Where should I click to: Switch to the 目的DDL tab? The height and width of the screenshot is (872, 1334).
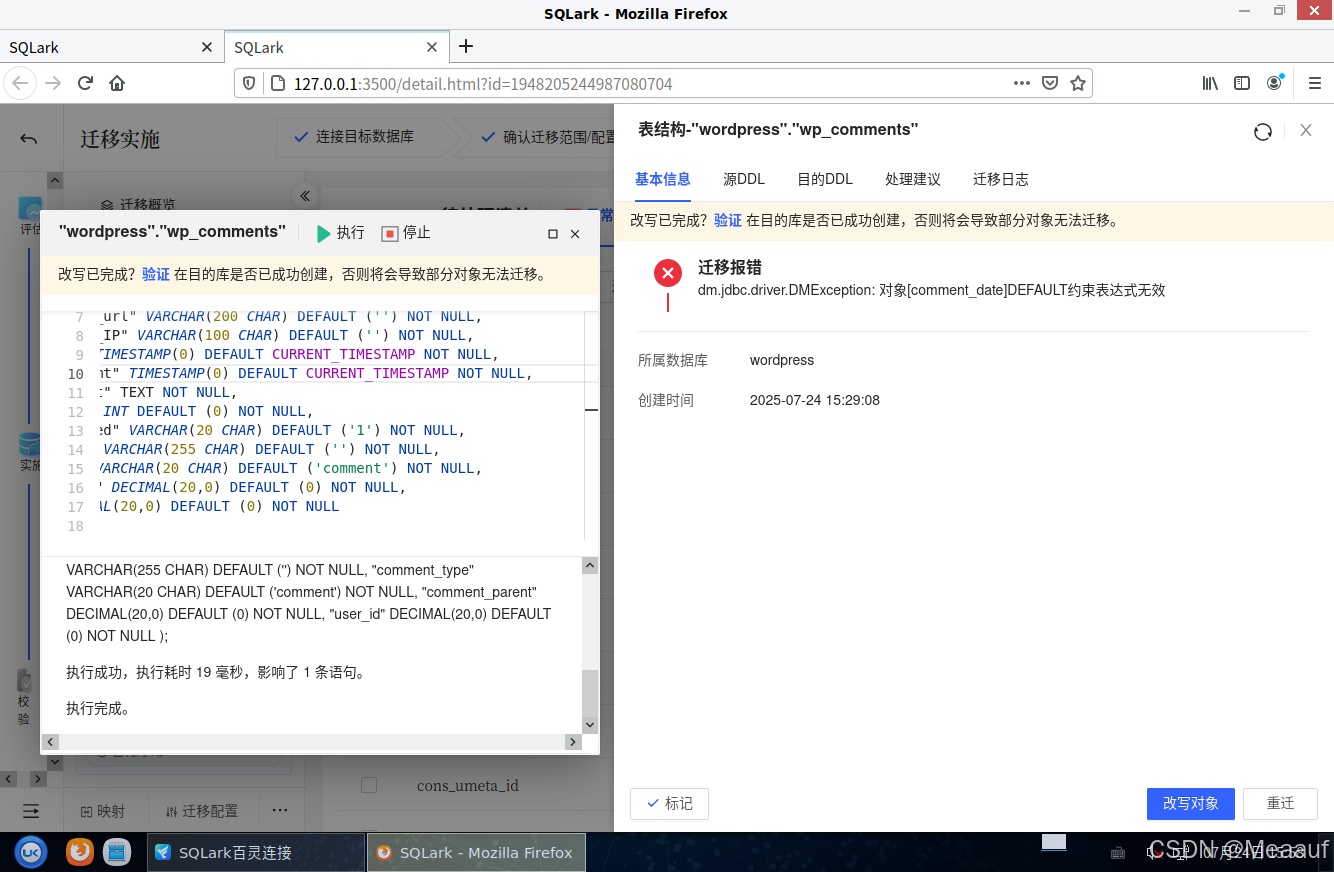point(825,179)
